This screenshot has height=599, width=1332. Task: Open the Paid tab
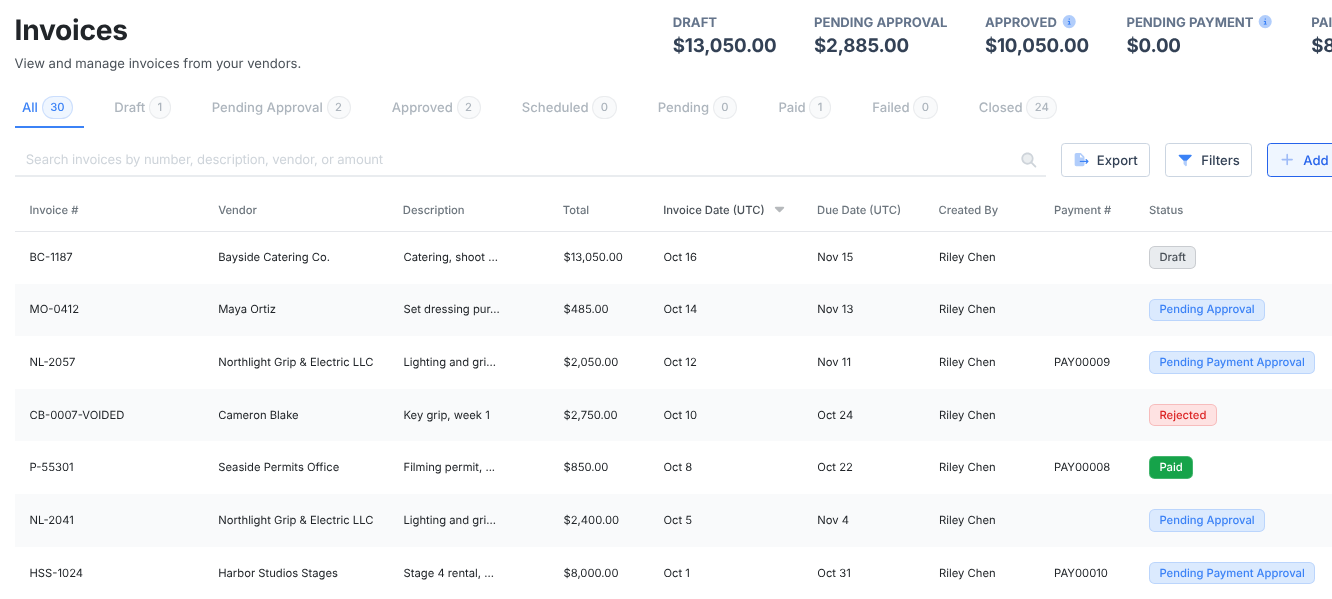point(804,107)
